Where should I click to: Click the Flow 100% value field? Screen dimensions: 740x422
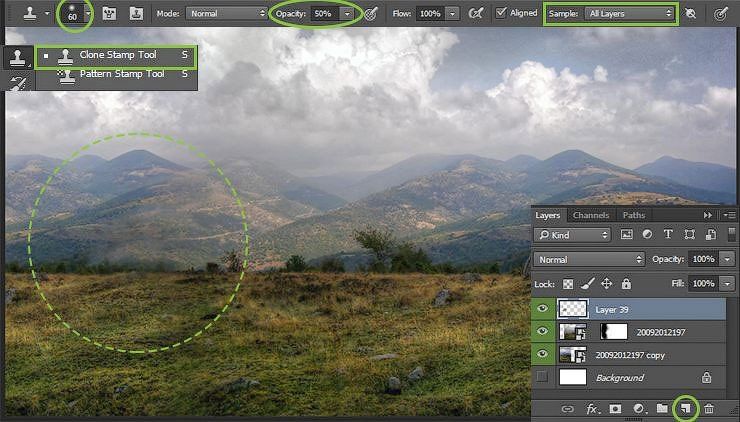pos(430,14)
